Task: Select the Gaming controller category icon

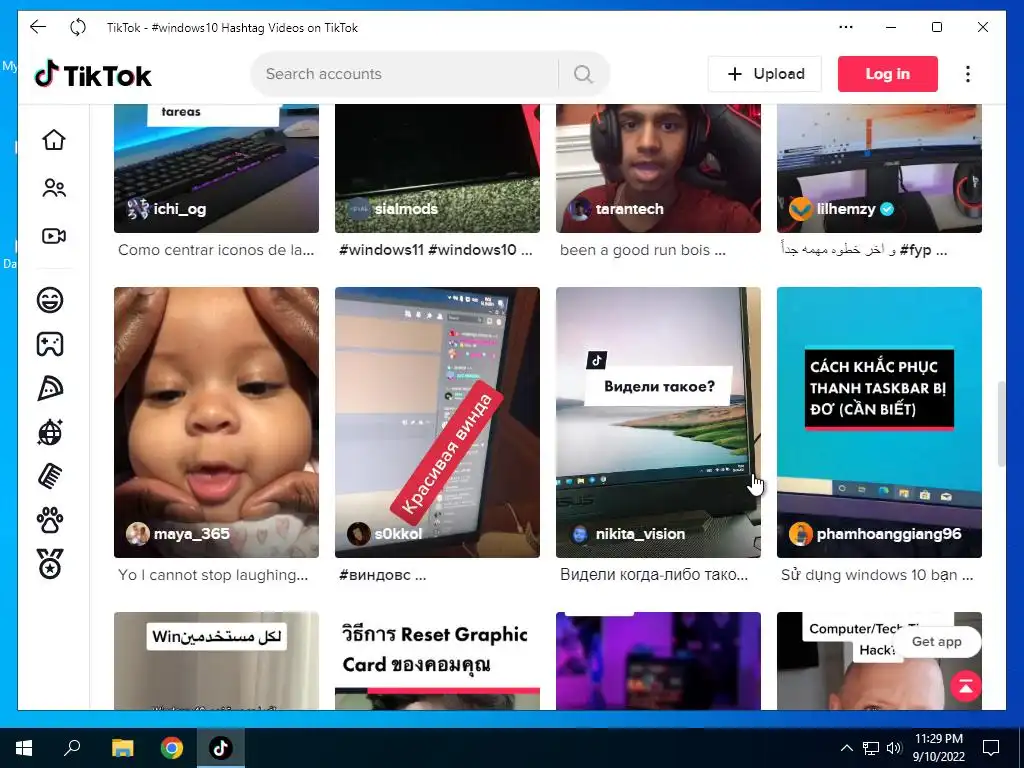Action: coord(50,344)
